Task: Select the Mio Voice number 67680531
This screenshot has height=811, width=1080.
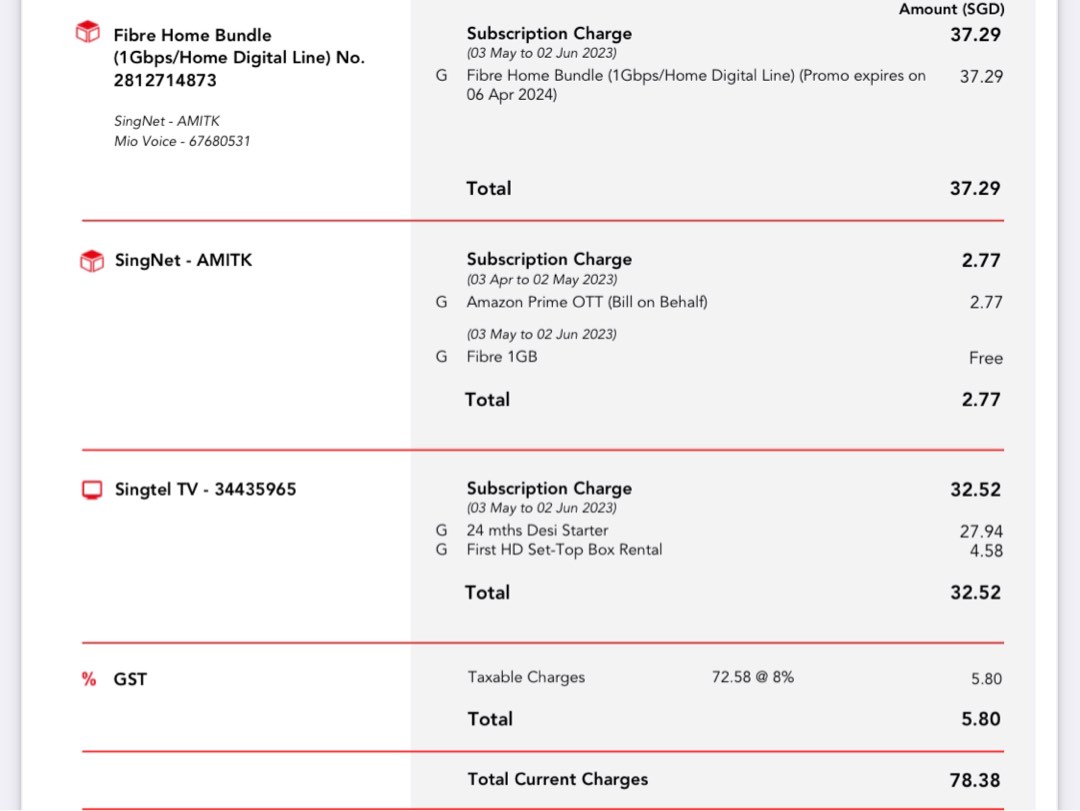Action: (x=182, y=141)
